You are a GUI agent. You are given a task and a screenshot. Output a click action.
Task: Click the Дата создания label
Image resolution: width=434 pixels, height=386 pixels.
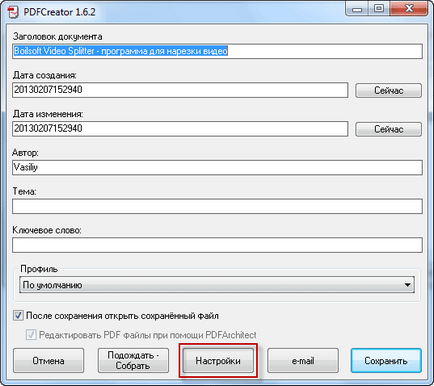click(45, 75)
